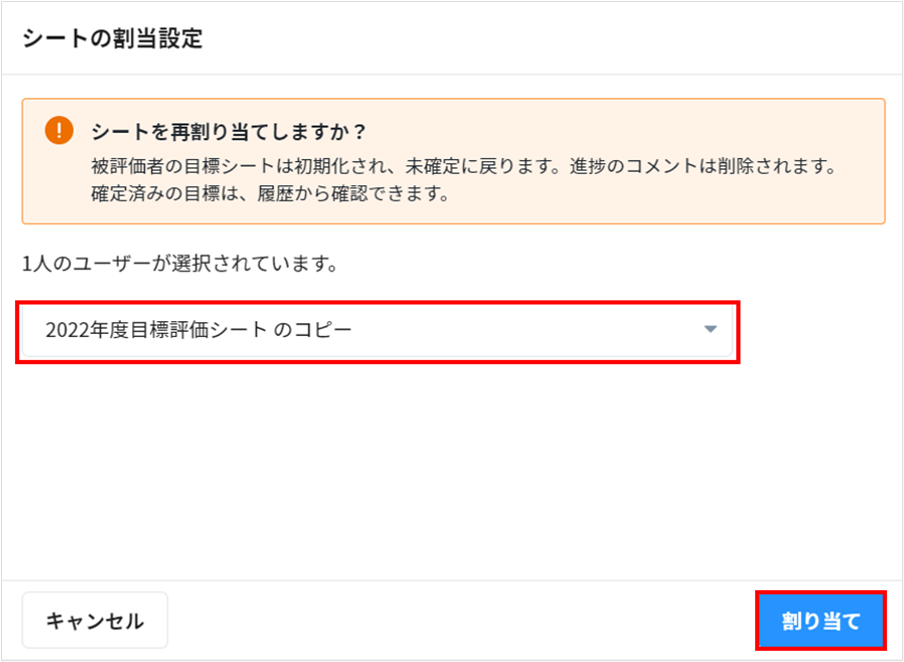904x662 pixels.
Task: Click the orange exclamation warning icon
Action: point(59,130)
